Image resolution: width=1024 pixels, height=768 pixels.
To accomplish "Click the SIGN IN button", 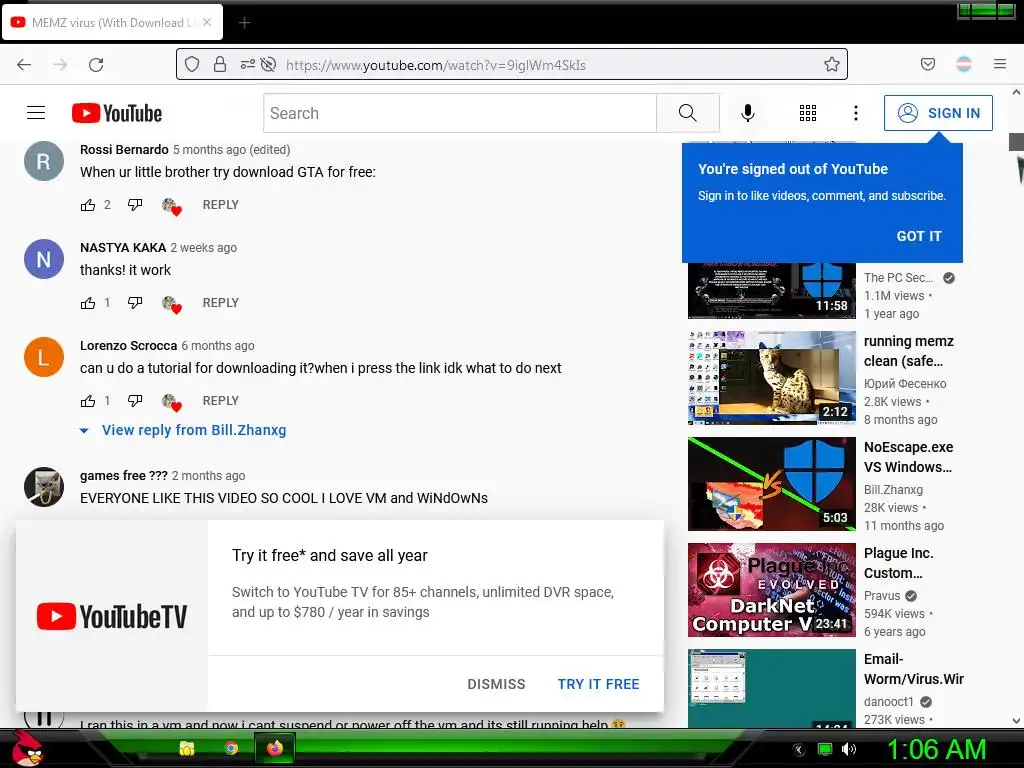I will click(938, 113).
